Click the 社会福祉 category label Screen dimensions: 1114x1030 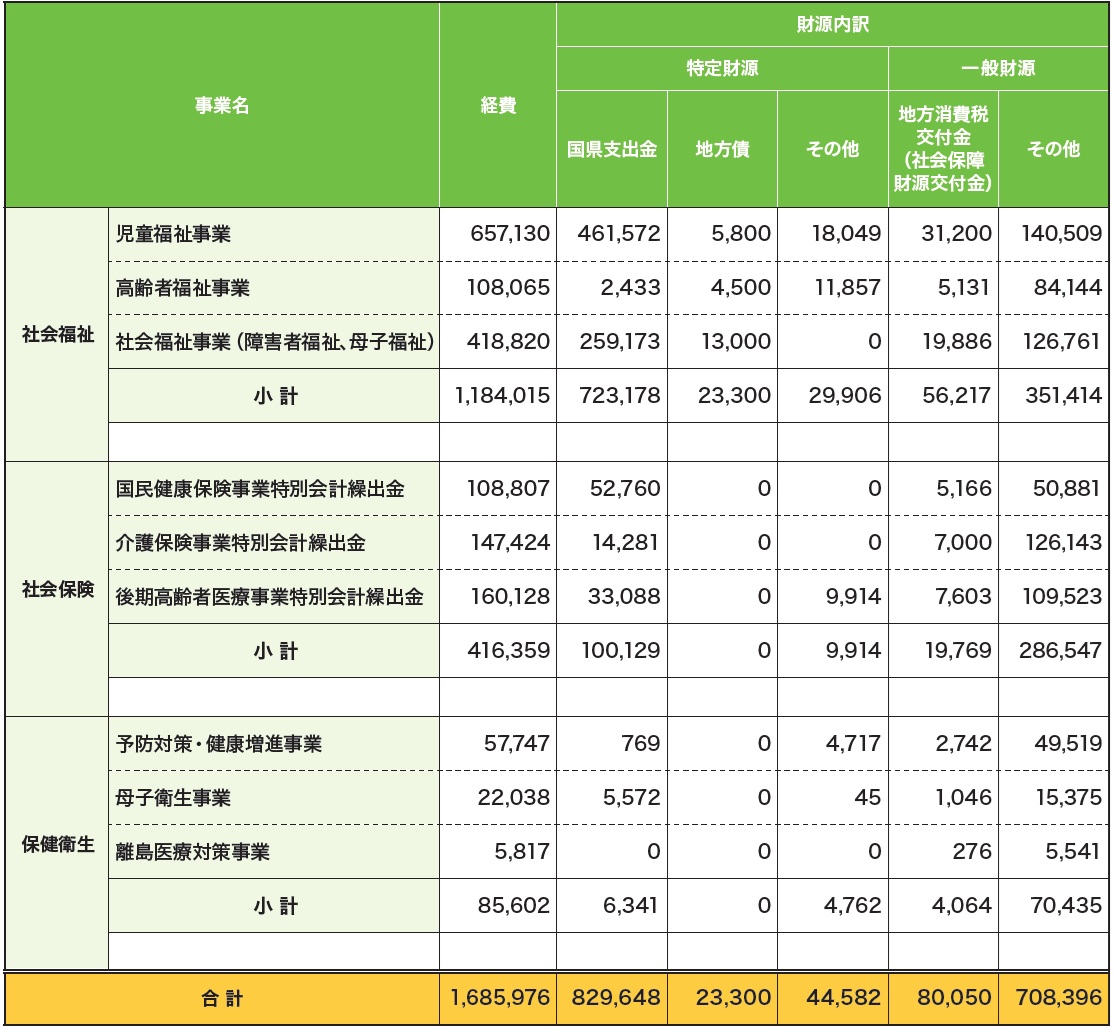pos(58,335)
